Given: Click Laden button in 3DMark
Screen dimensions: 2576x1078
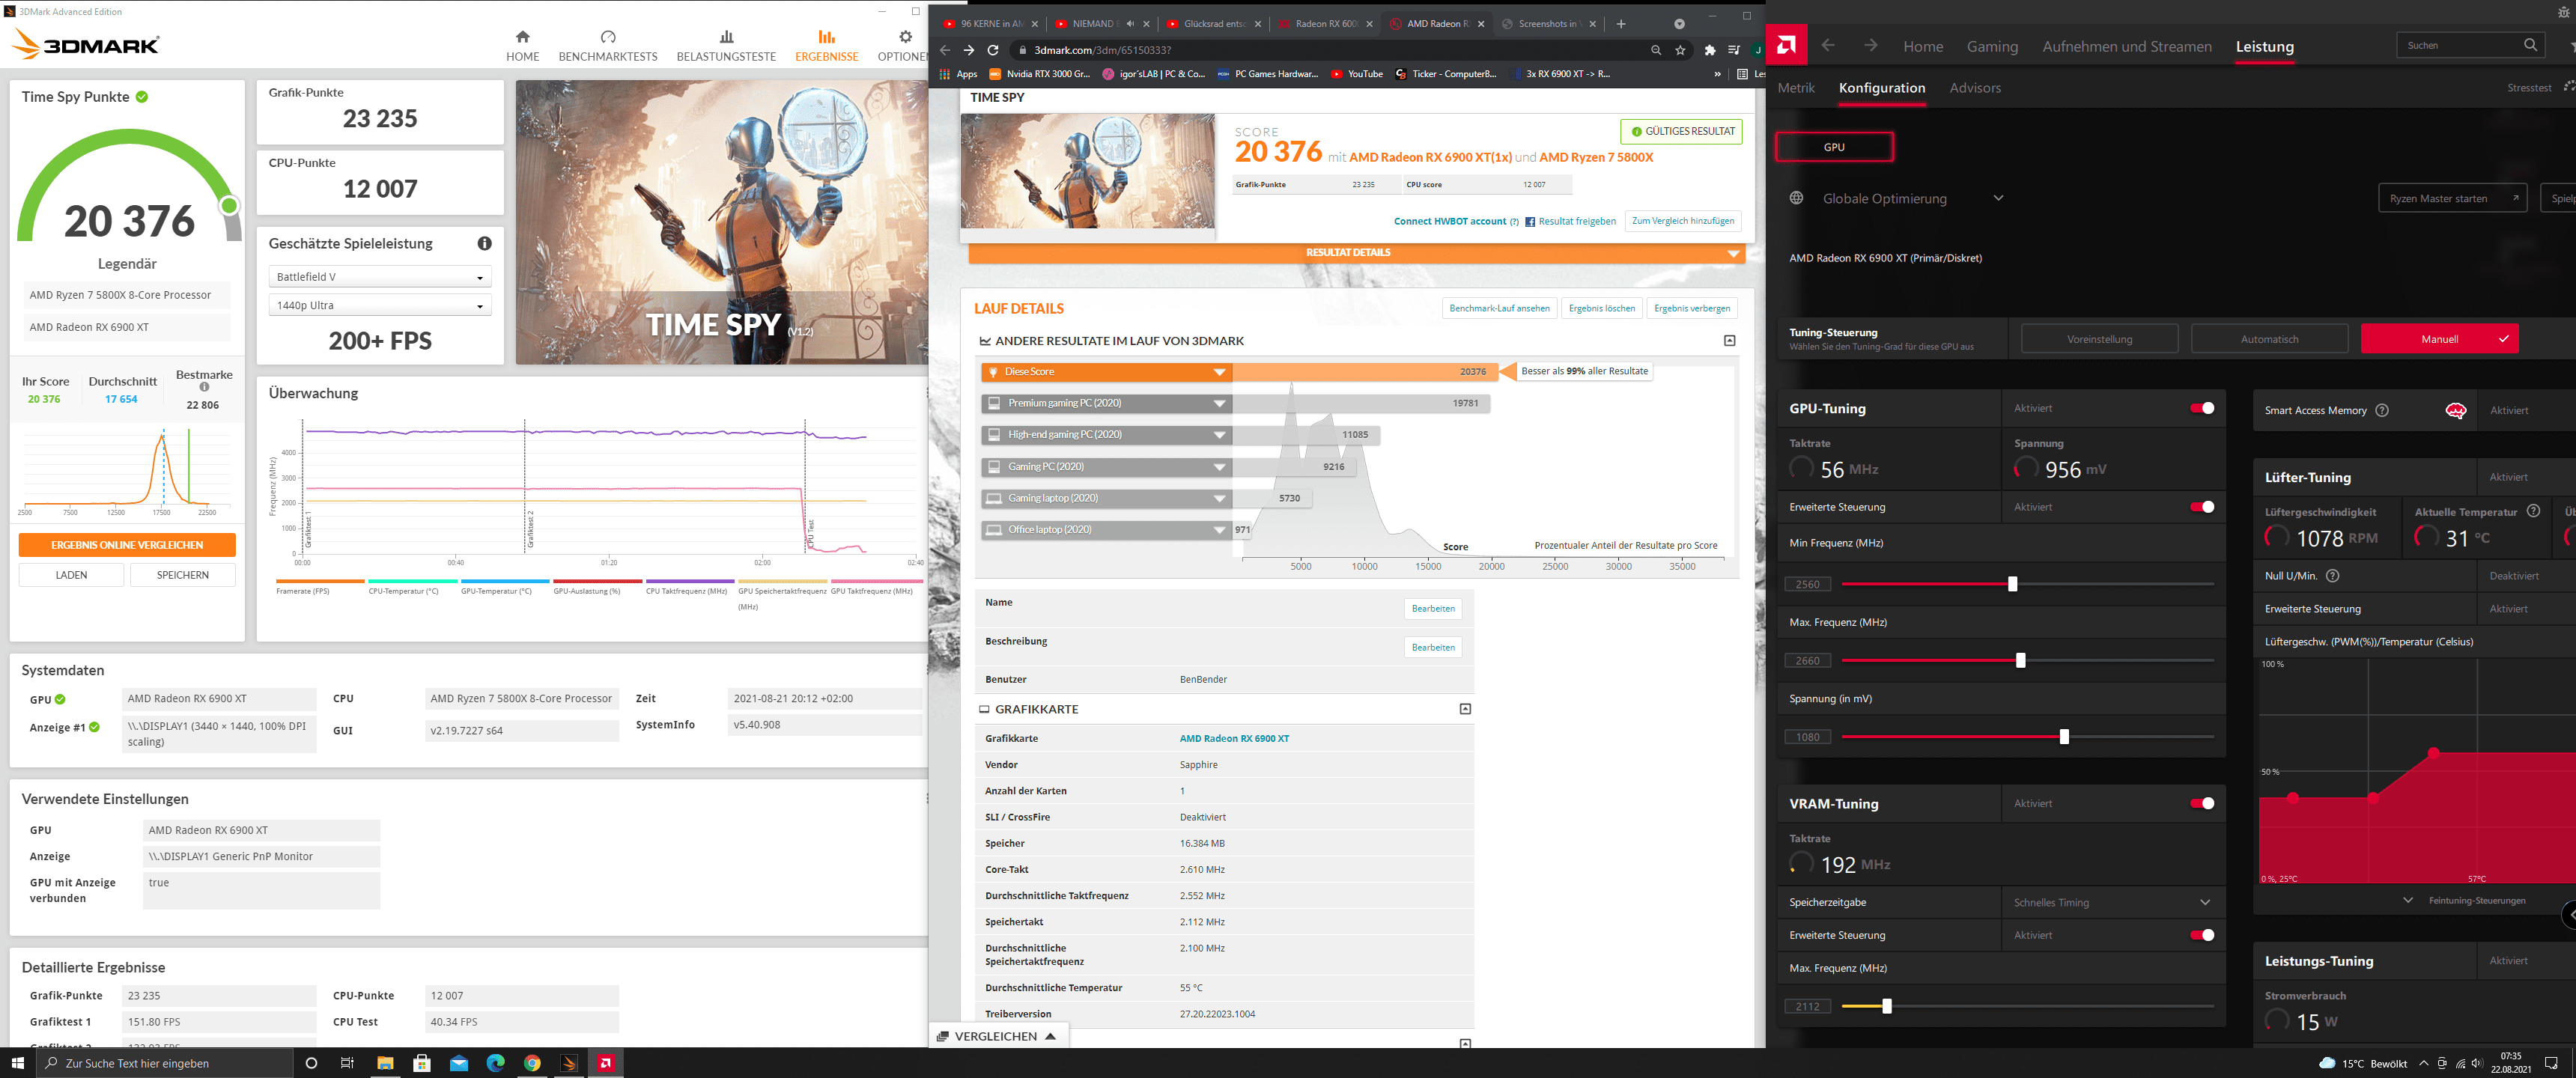Looking at the screenshot, I should tap(71, 575).
